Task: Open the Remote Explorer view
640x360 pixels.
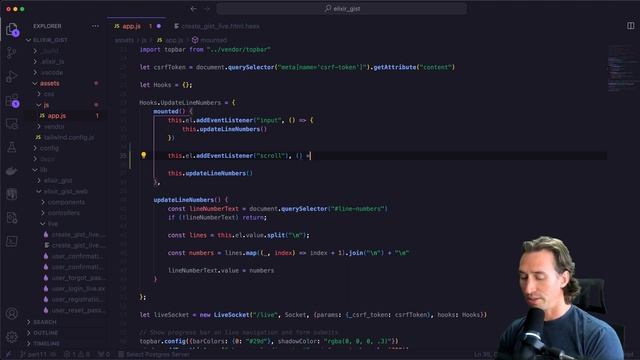Action: coord(12,124)
